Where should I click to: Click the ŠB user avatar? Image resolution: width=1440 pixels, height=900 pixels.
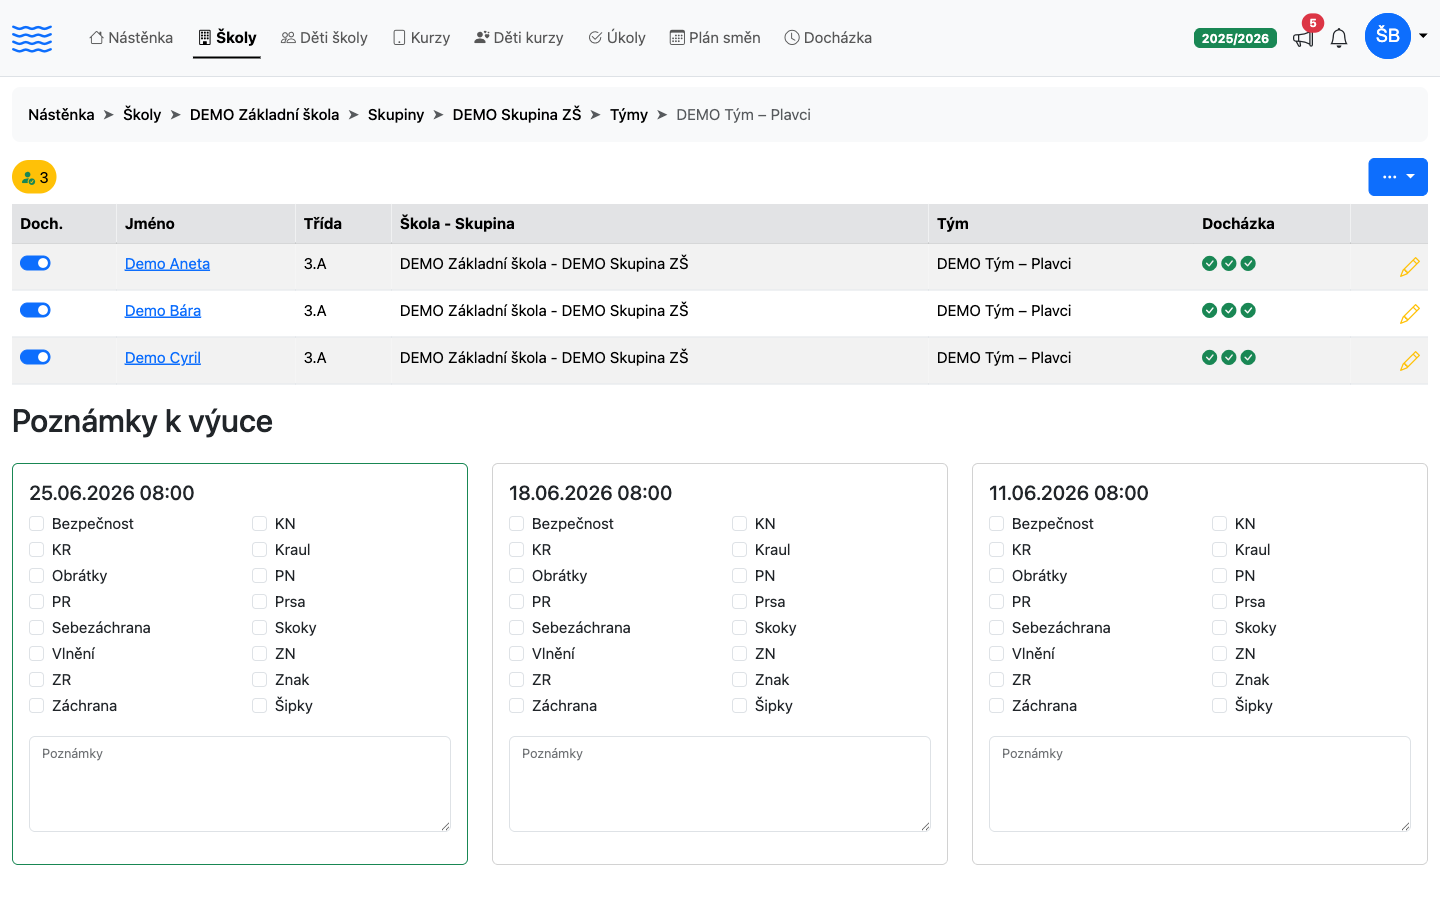(1387, 36)
